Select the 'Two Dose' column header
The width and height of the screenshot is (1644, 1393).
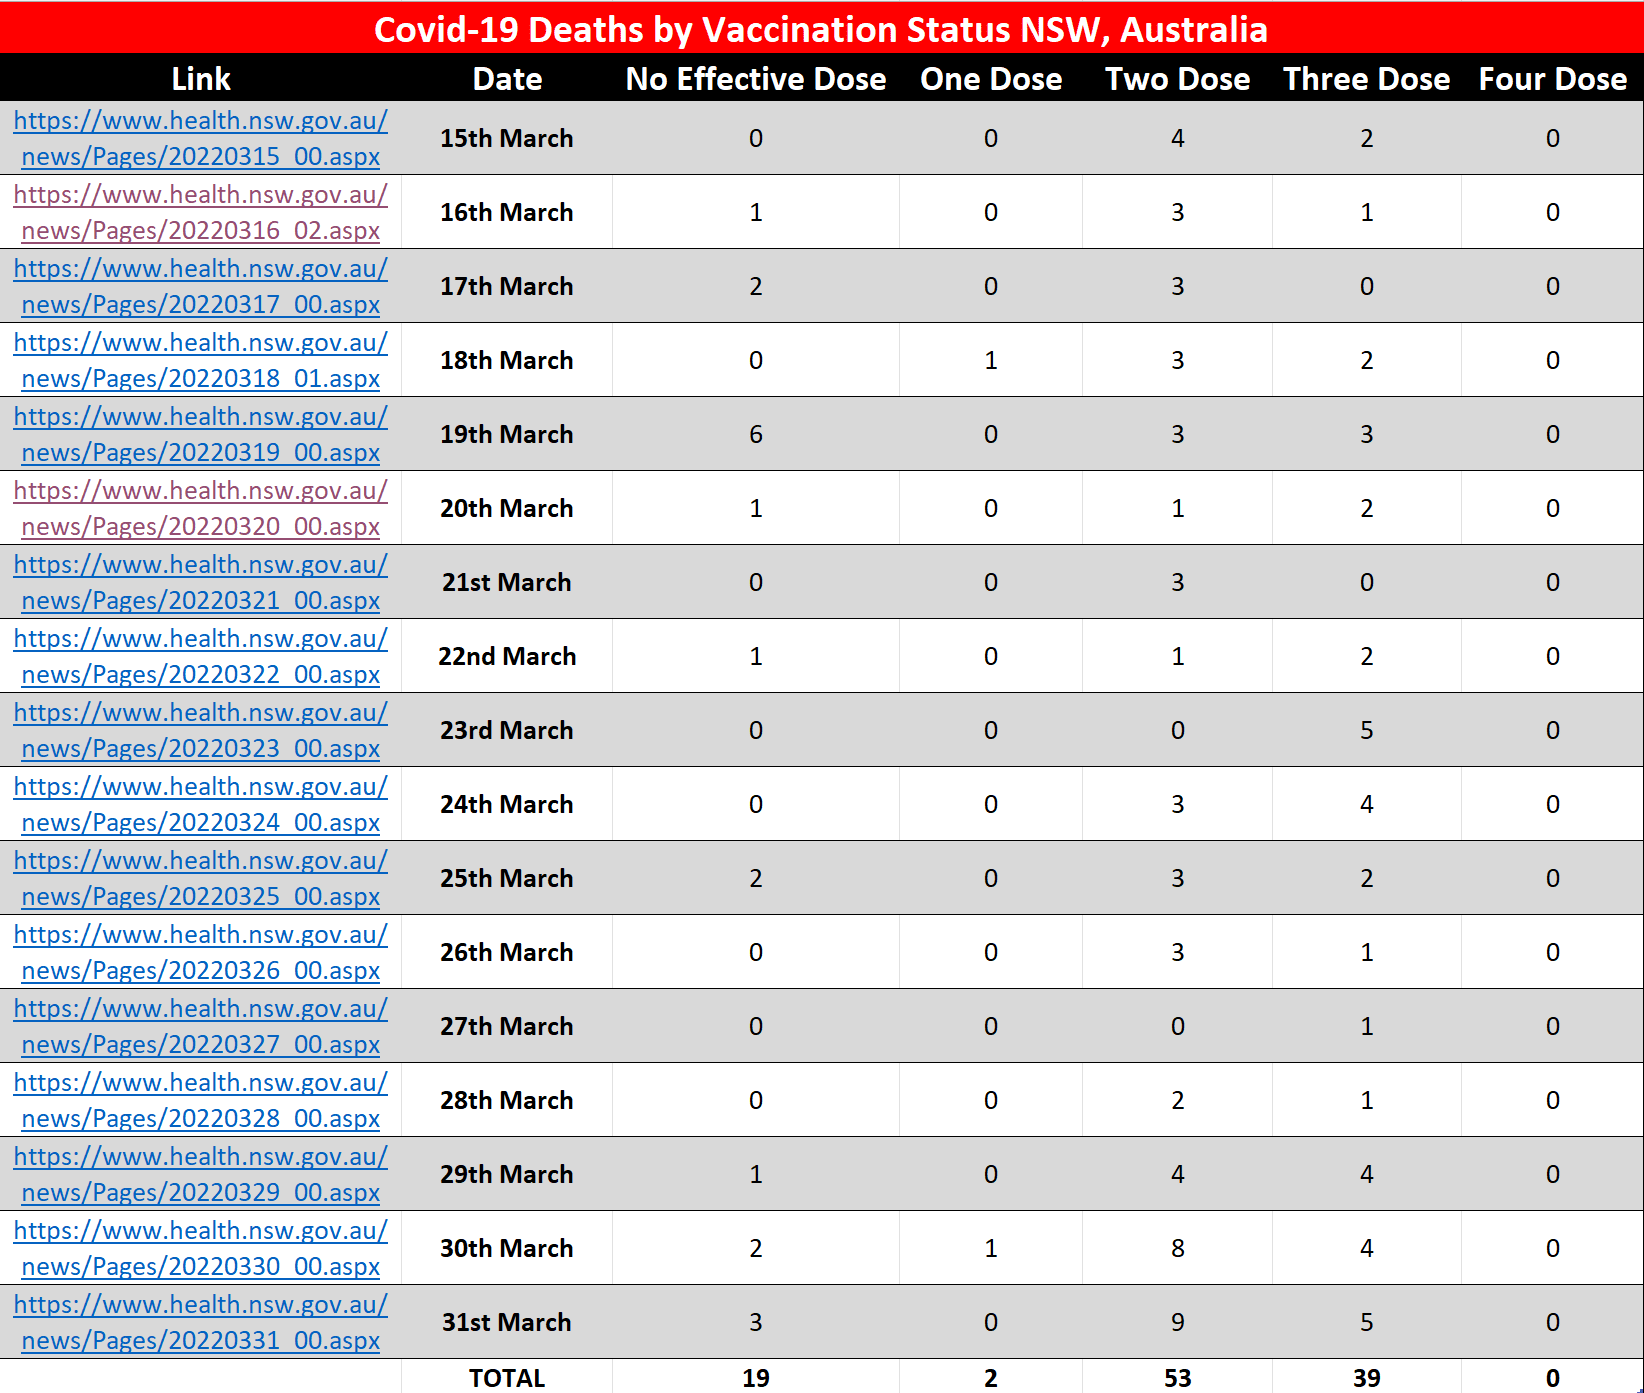(x=1177, y=79)
